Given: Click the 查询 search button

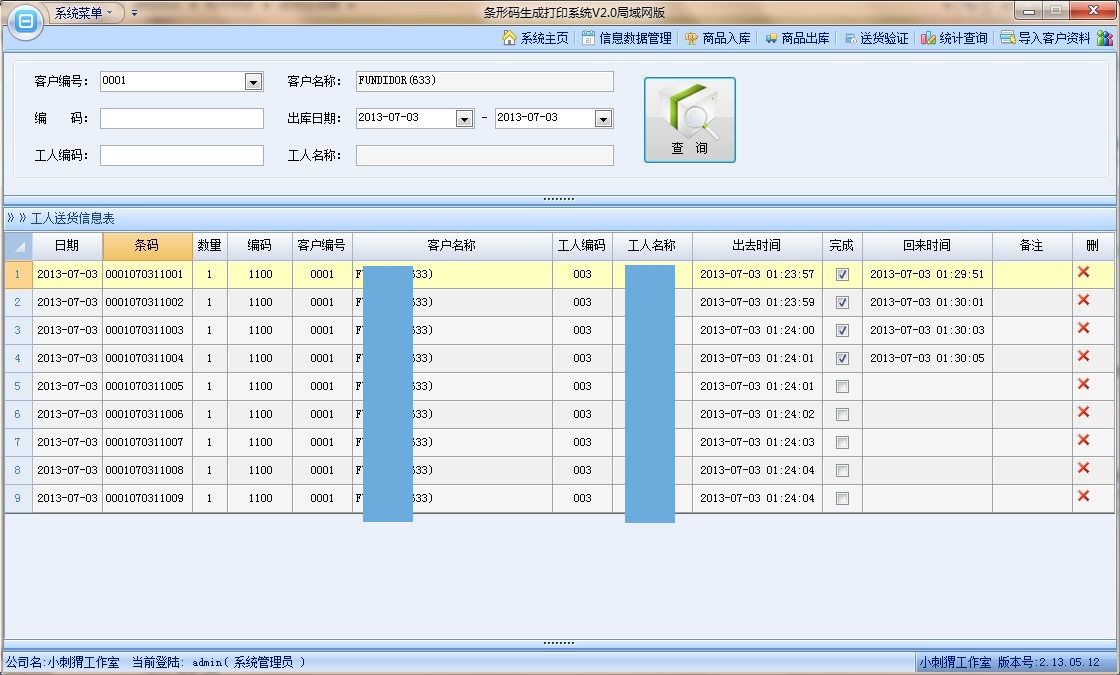Looking at the screenshot, I should pos(689,120).
